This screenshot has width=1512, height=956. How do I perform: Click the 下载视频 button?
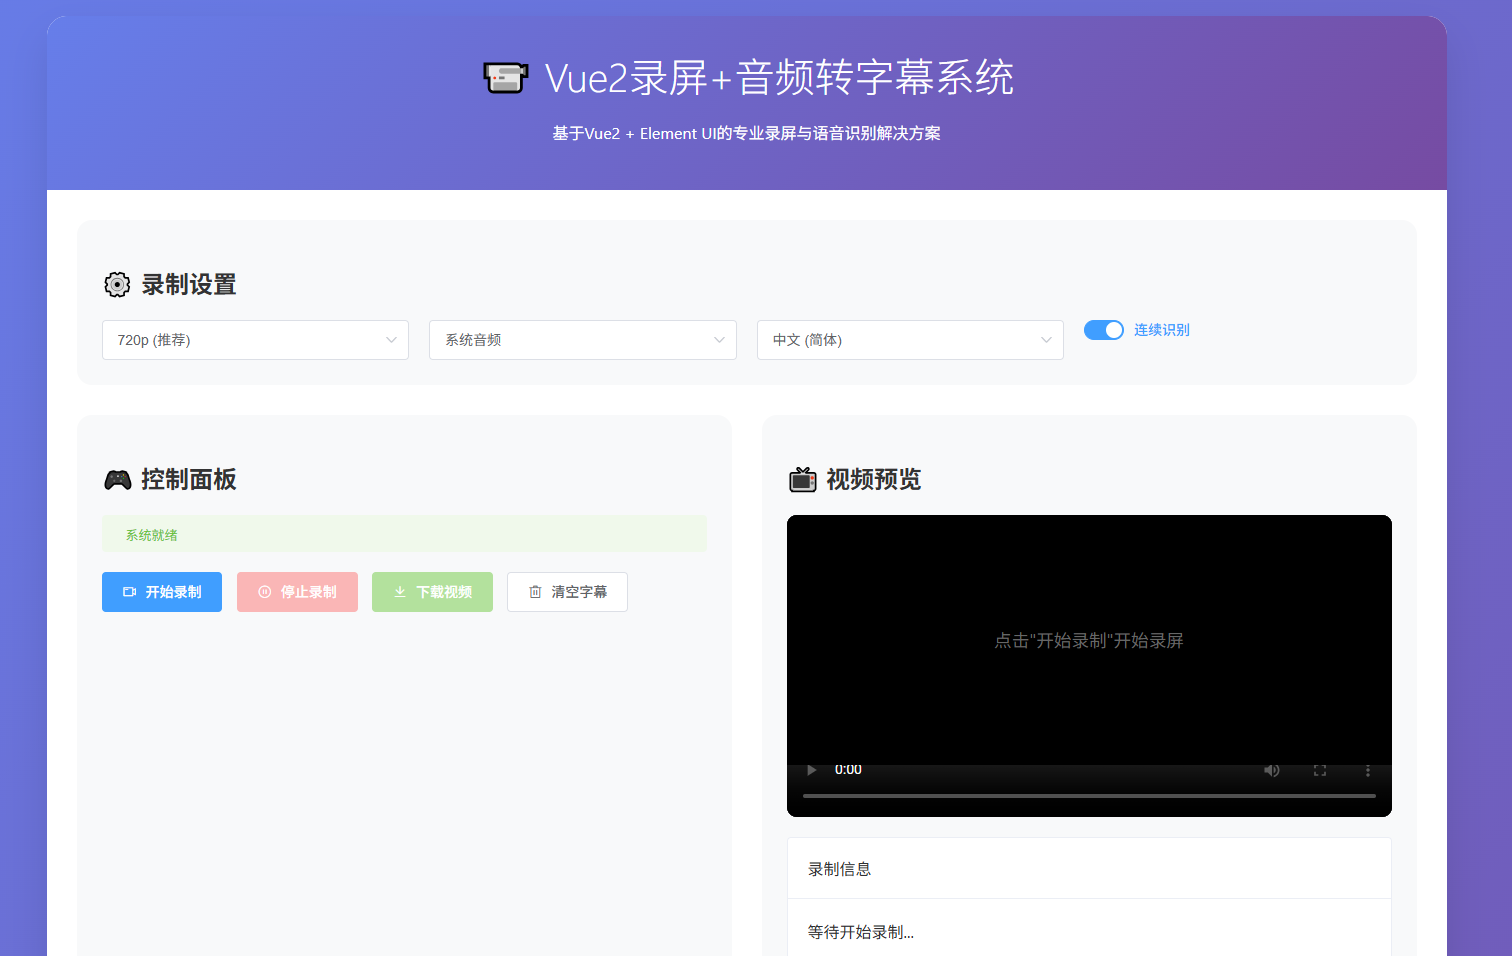[x=432, y=592]
